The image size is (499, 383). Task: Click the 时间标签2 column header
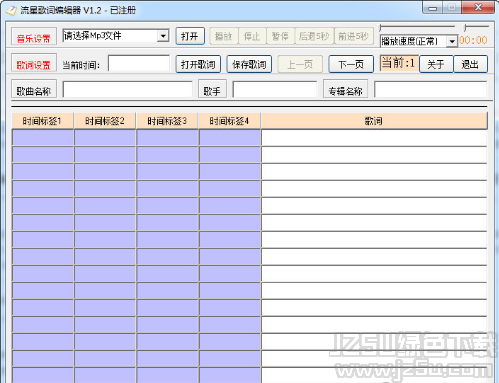[105, 121]
